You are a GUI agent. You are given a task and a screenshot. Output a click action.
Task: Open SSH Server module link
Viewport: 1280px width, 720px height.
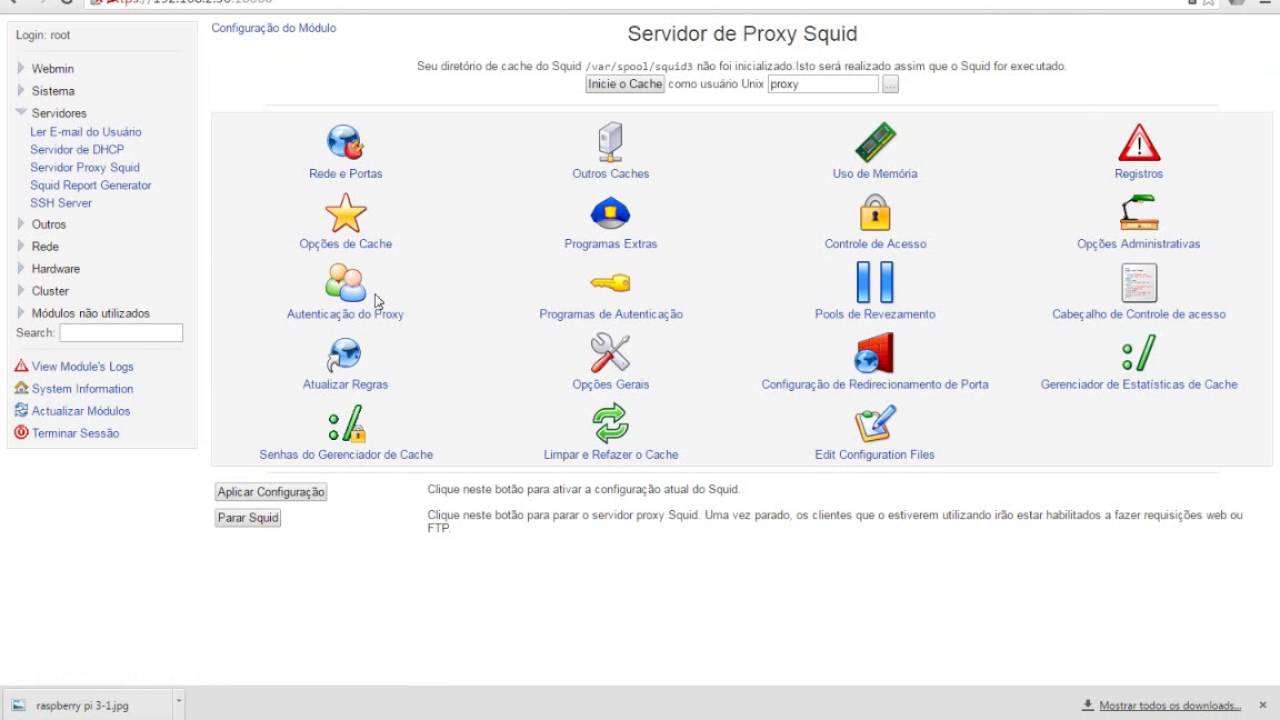click(x=61, y=203)
